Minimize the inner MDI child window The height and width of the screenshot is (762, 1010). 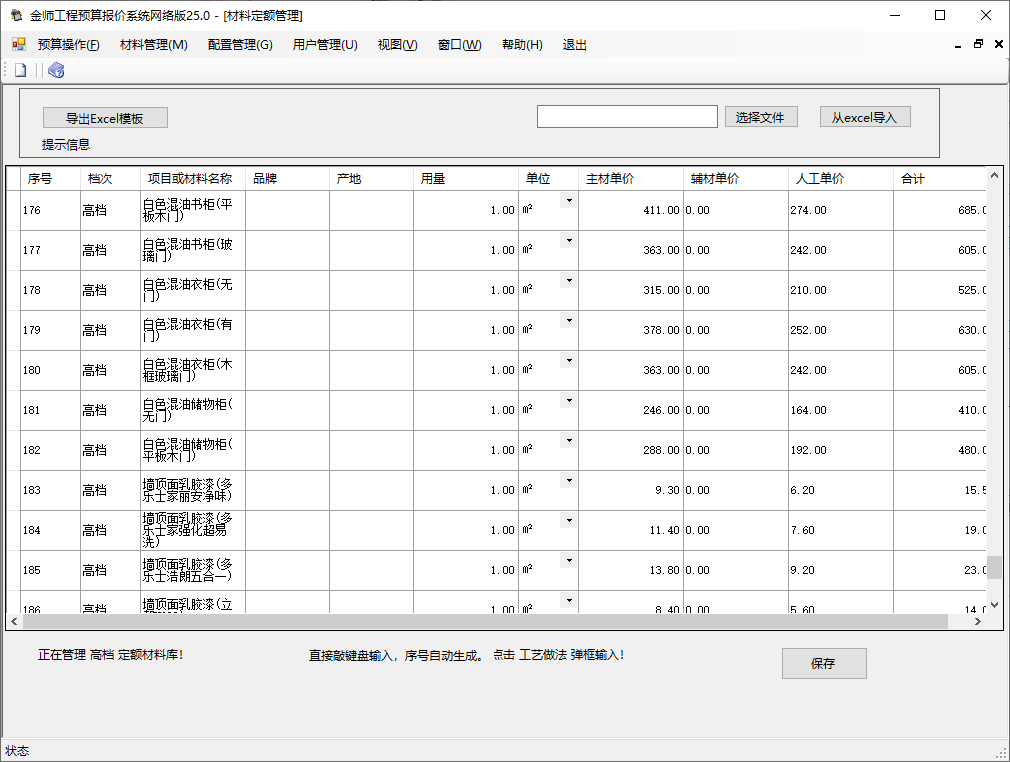(x=958, y=44)
